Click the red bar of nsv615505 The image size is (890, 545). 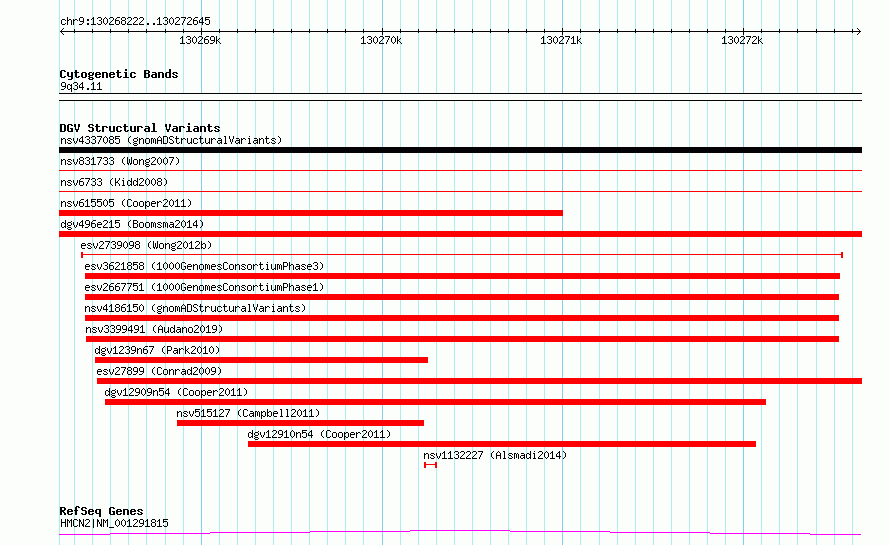coord(311,213)
